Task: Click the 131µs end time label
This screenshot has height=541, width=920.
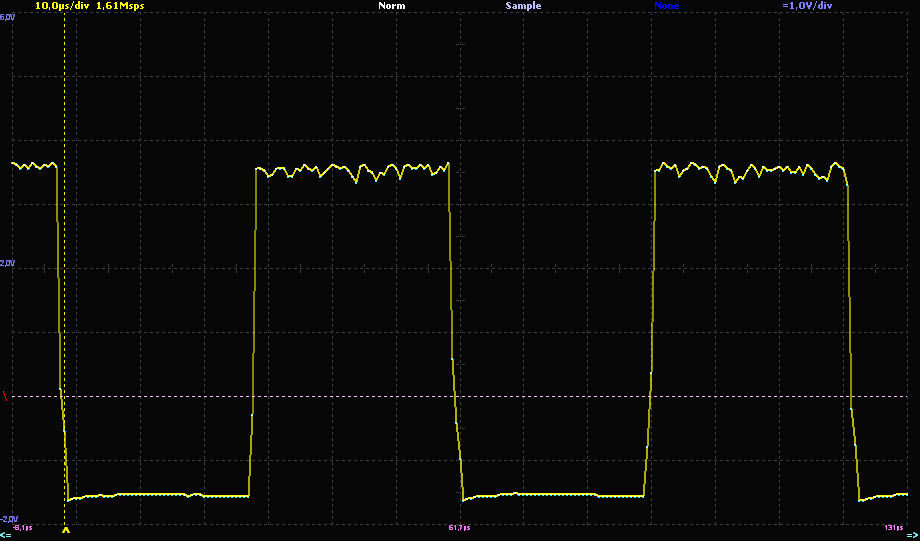Action: coord(896,527)
